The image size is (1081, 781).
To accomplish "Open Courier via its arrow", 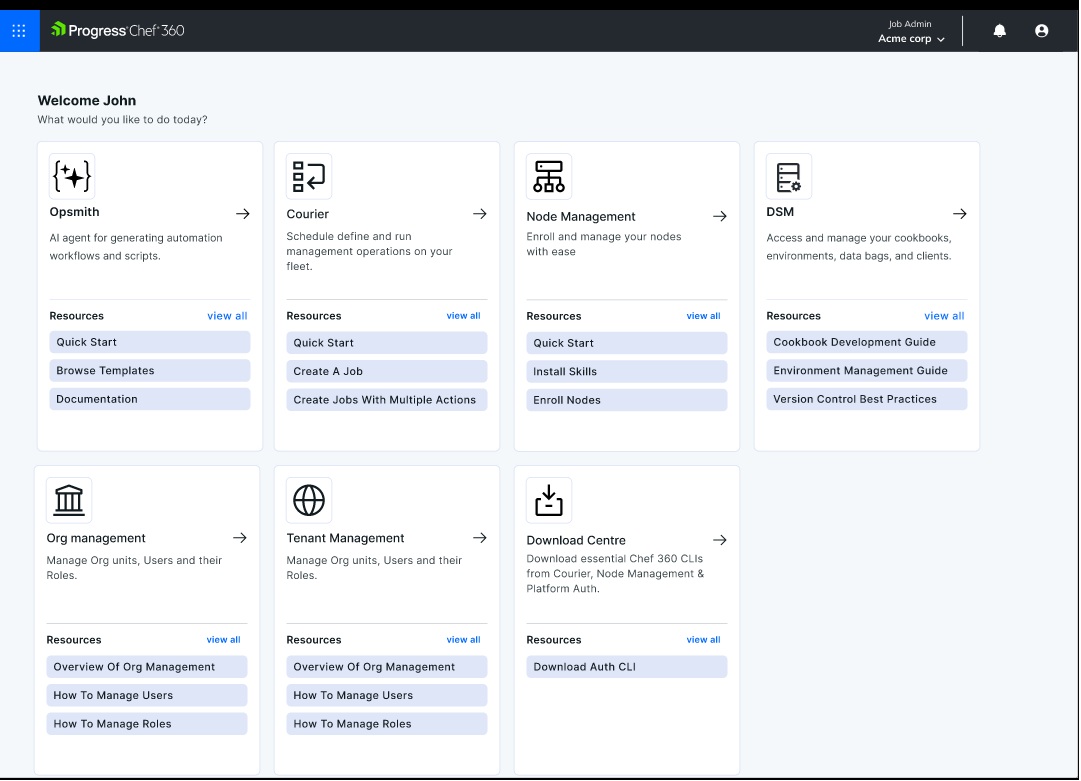I will point(480,214).
